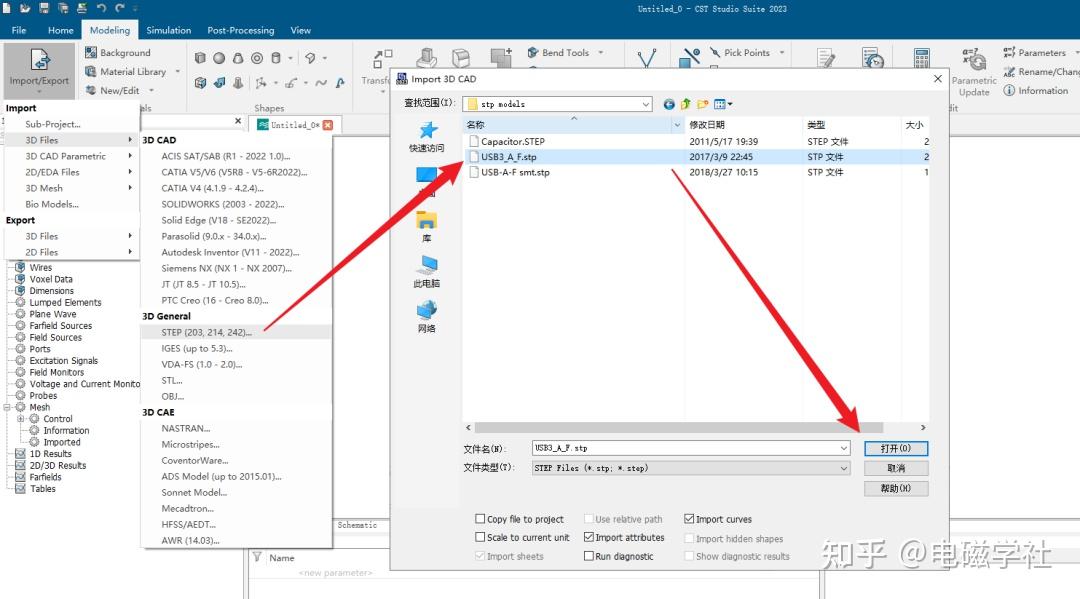Viewport: 1080px width, 599px height.
Task: Click the Undo icon in title bar
Action: pyautogui.click(x=101, y=8)
